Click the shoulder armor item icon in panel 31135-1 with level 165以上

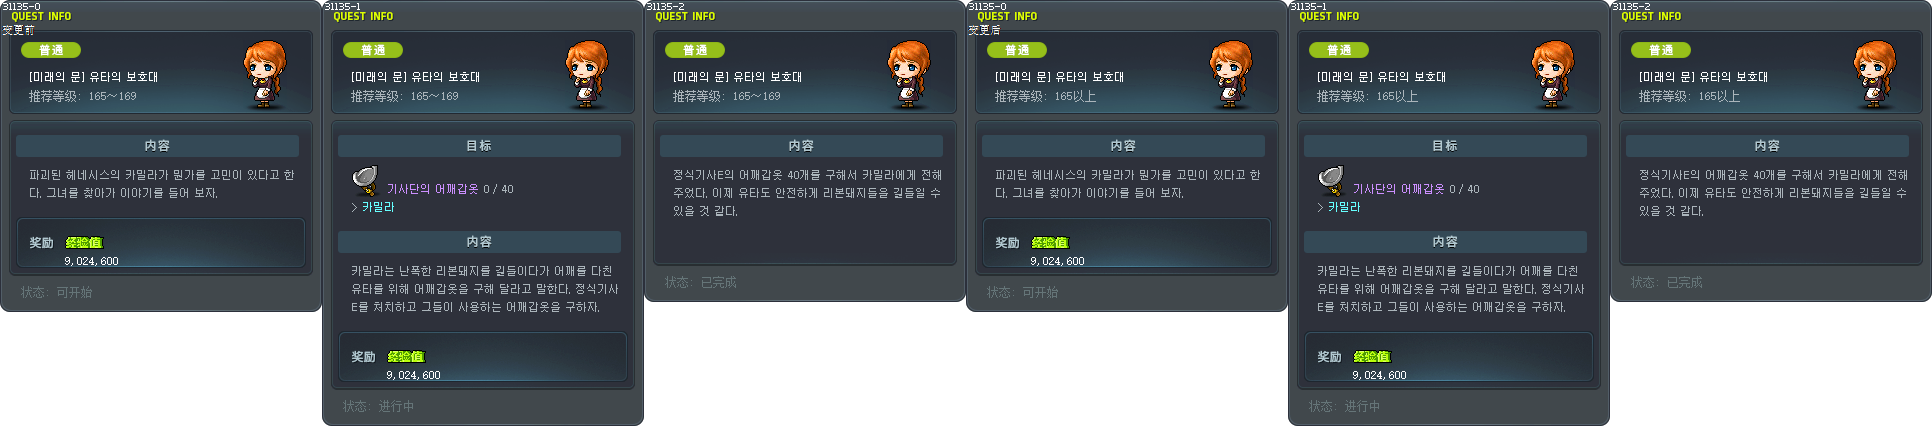[x=1331, y=180]
